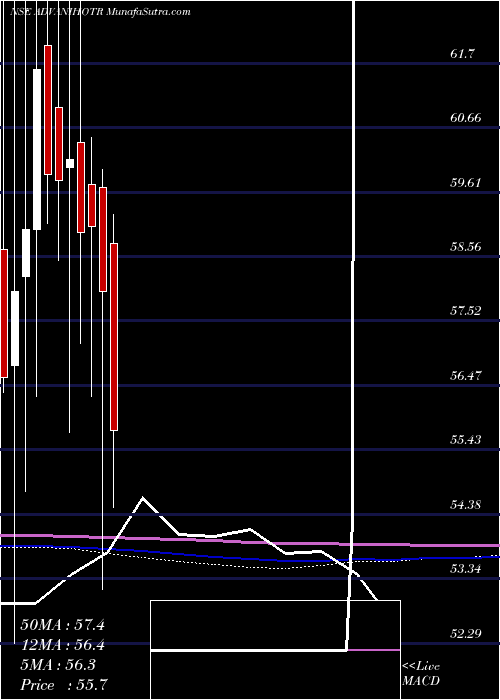Viewport: 500px width, 700px height.
Task: Click the 53.34 price axis label
Action: pos(466,569)
